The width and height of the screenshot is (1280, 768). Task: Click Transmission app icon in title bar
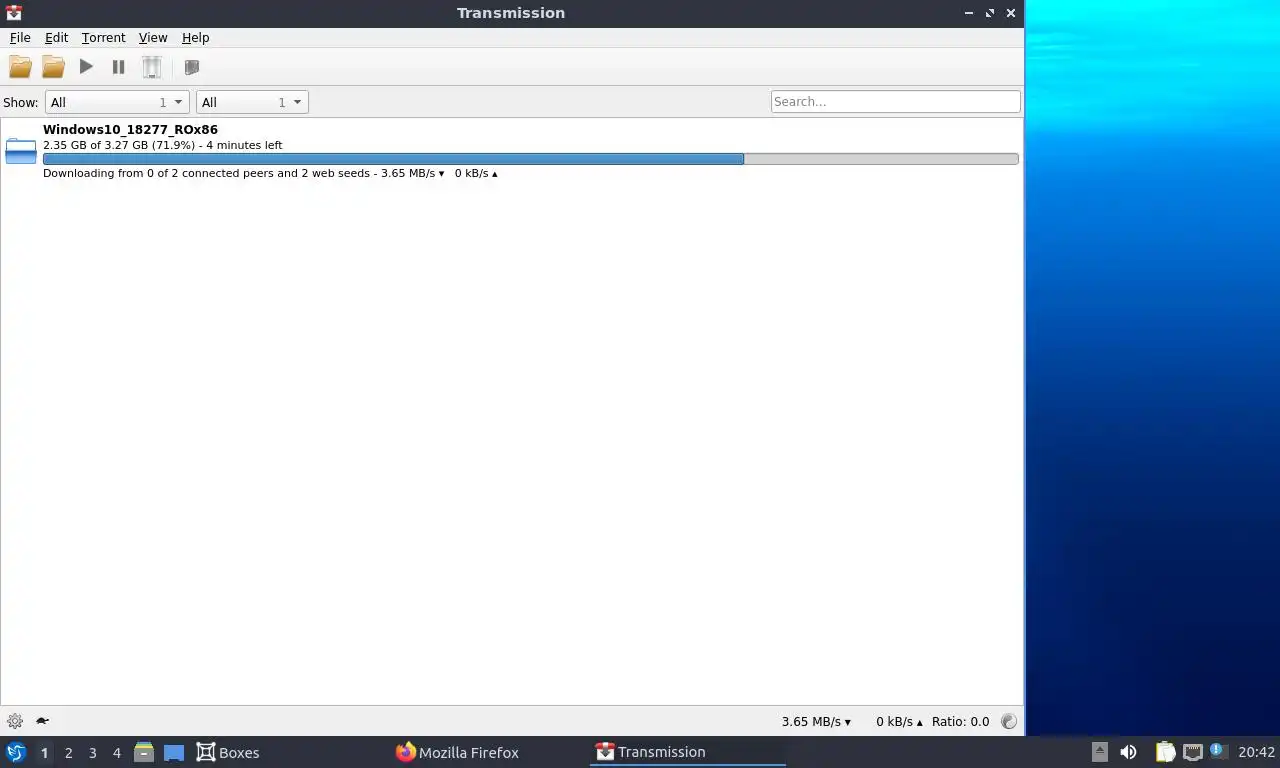(x=14, y=13)
